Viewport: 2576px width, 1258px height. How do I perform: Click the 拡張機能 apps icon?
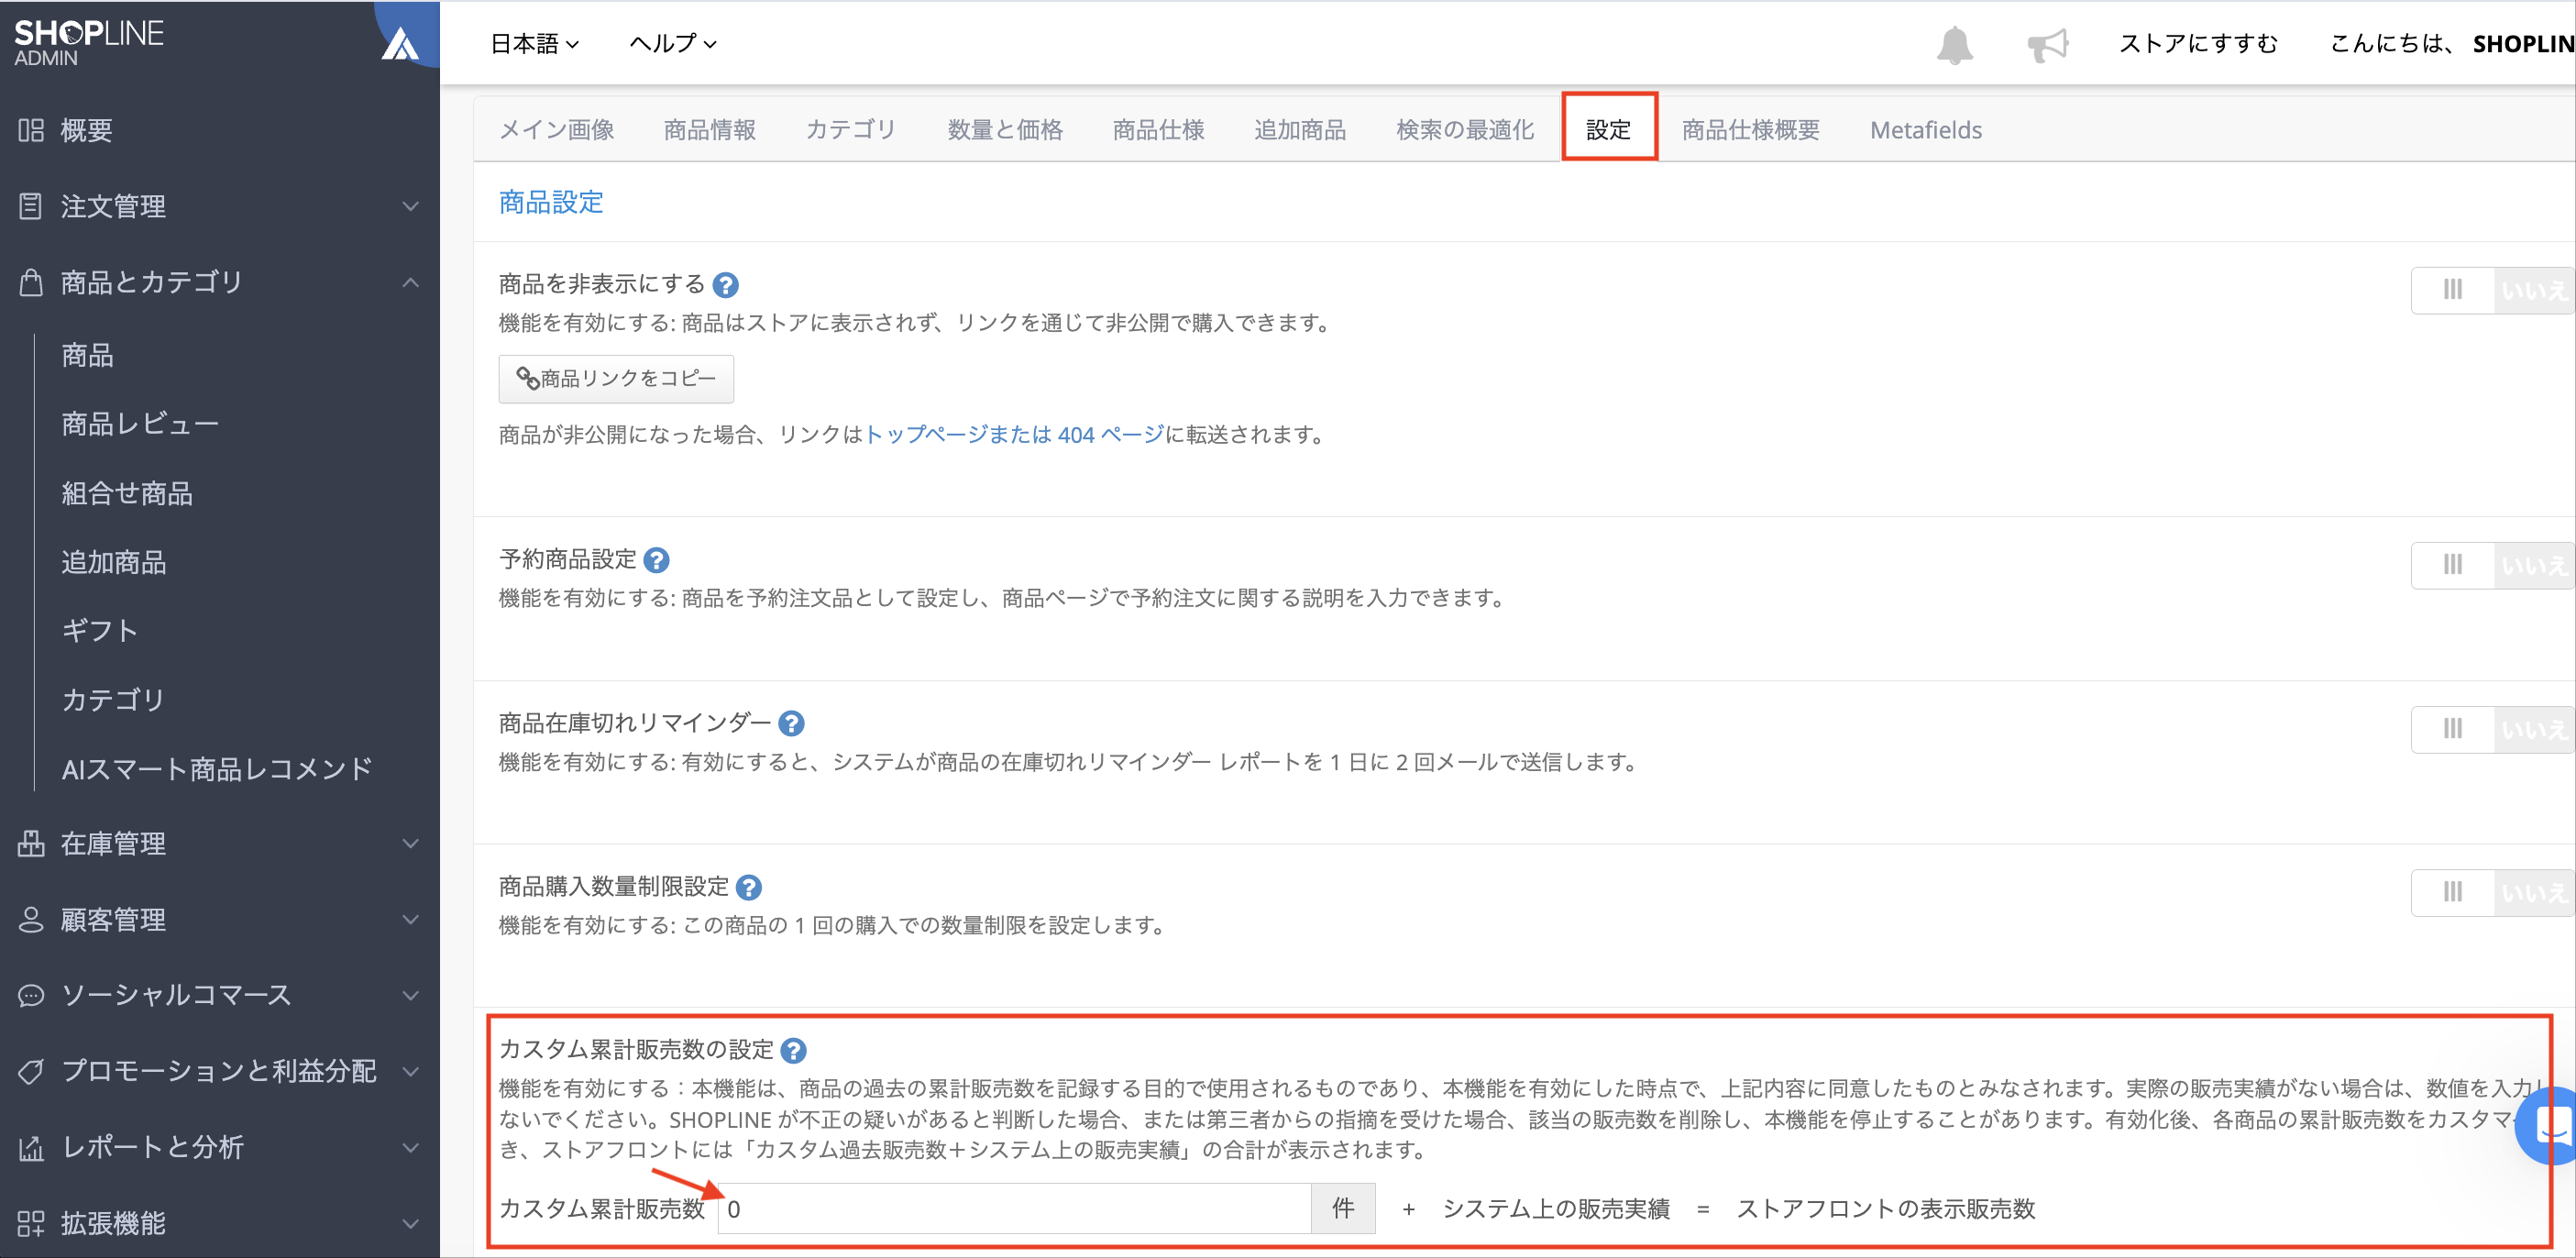31,1223
